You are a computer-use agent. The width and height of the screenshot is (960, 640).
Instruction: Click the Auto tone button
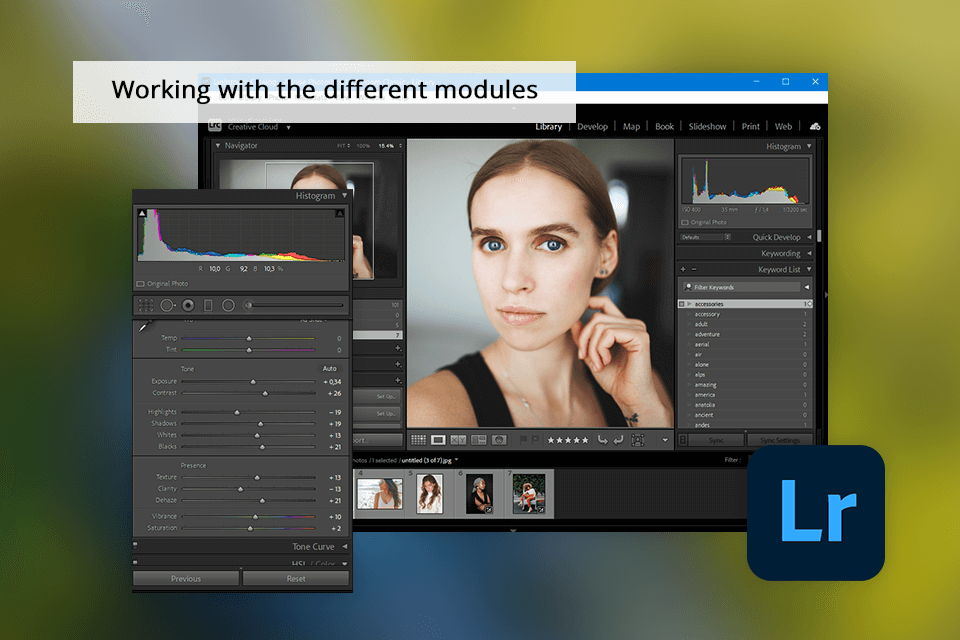pyautogui.click(x=329, y=368)
